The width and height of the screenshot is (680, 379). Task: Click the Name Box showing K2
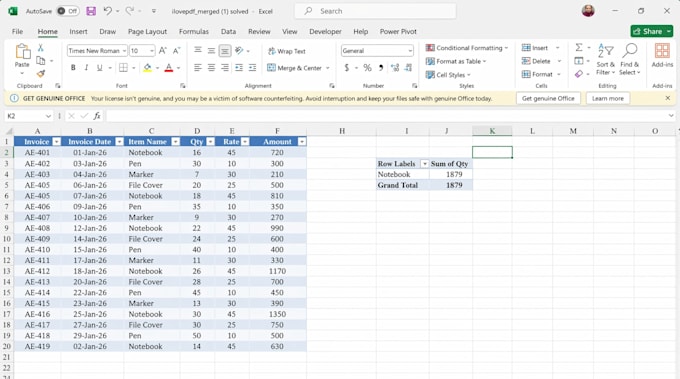(x=28, y=116)
